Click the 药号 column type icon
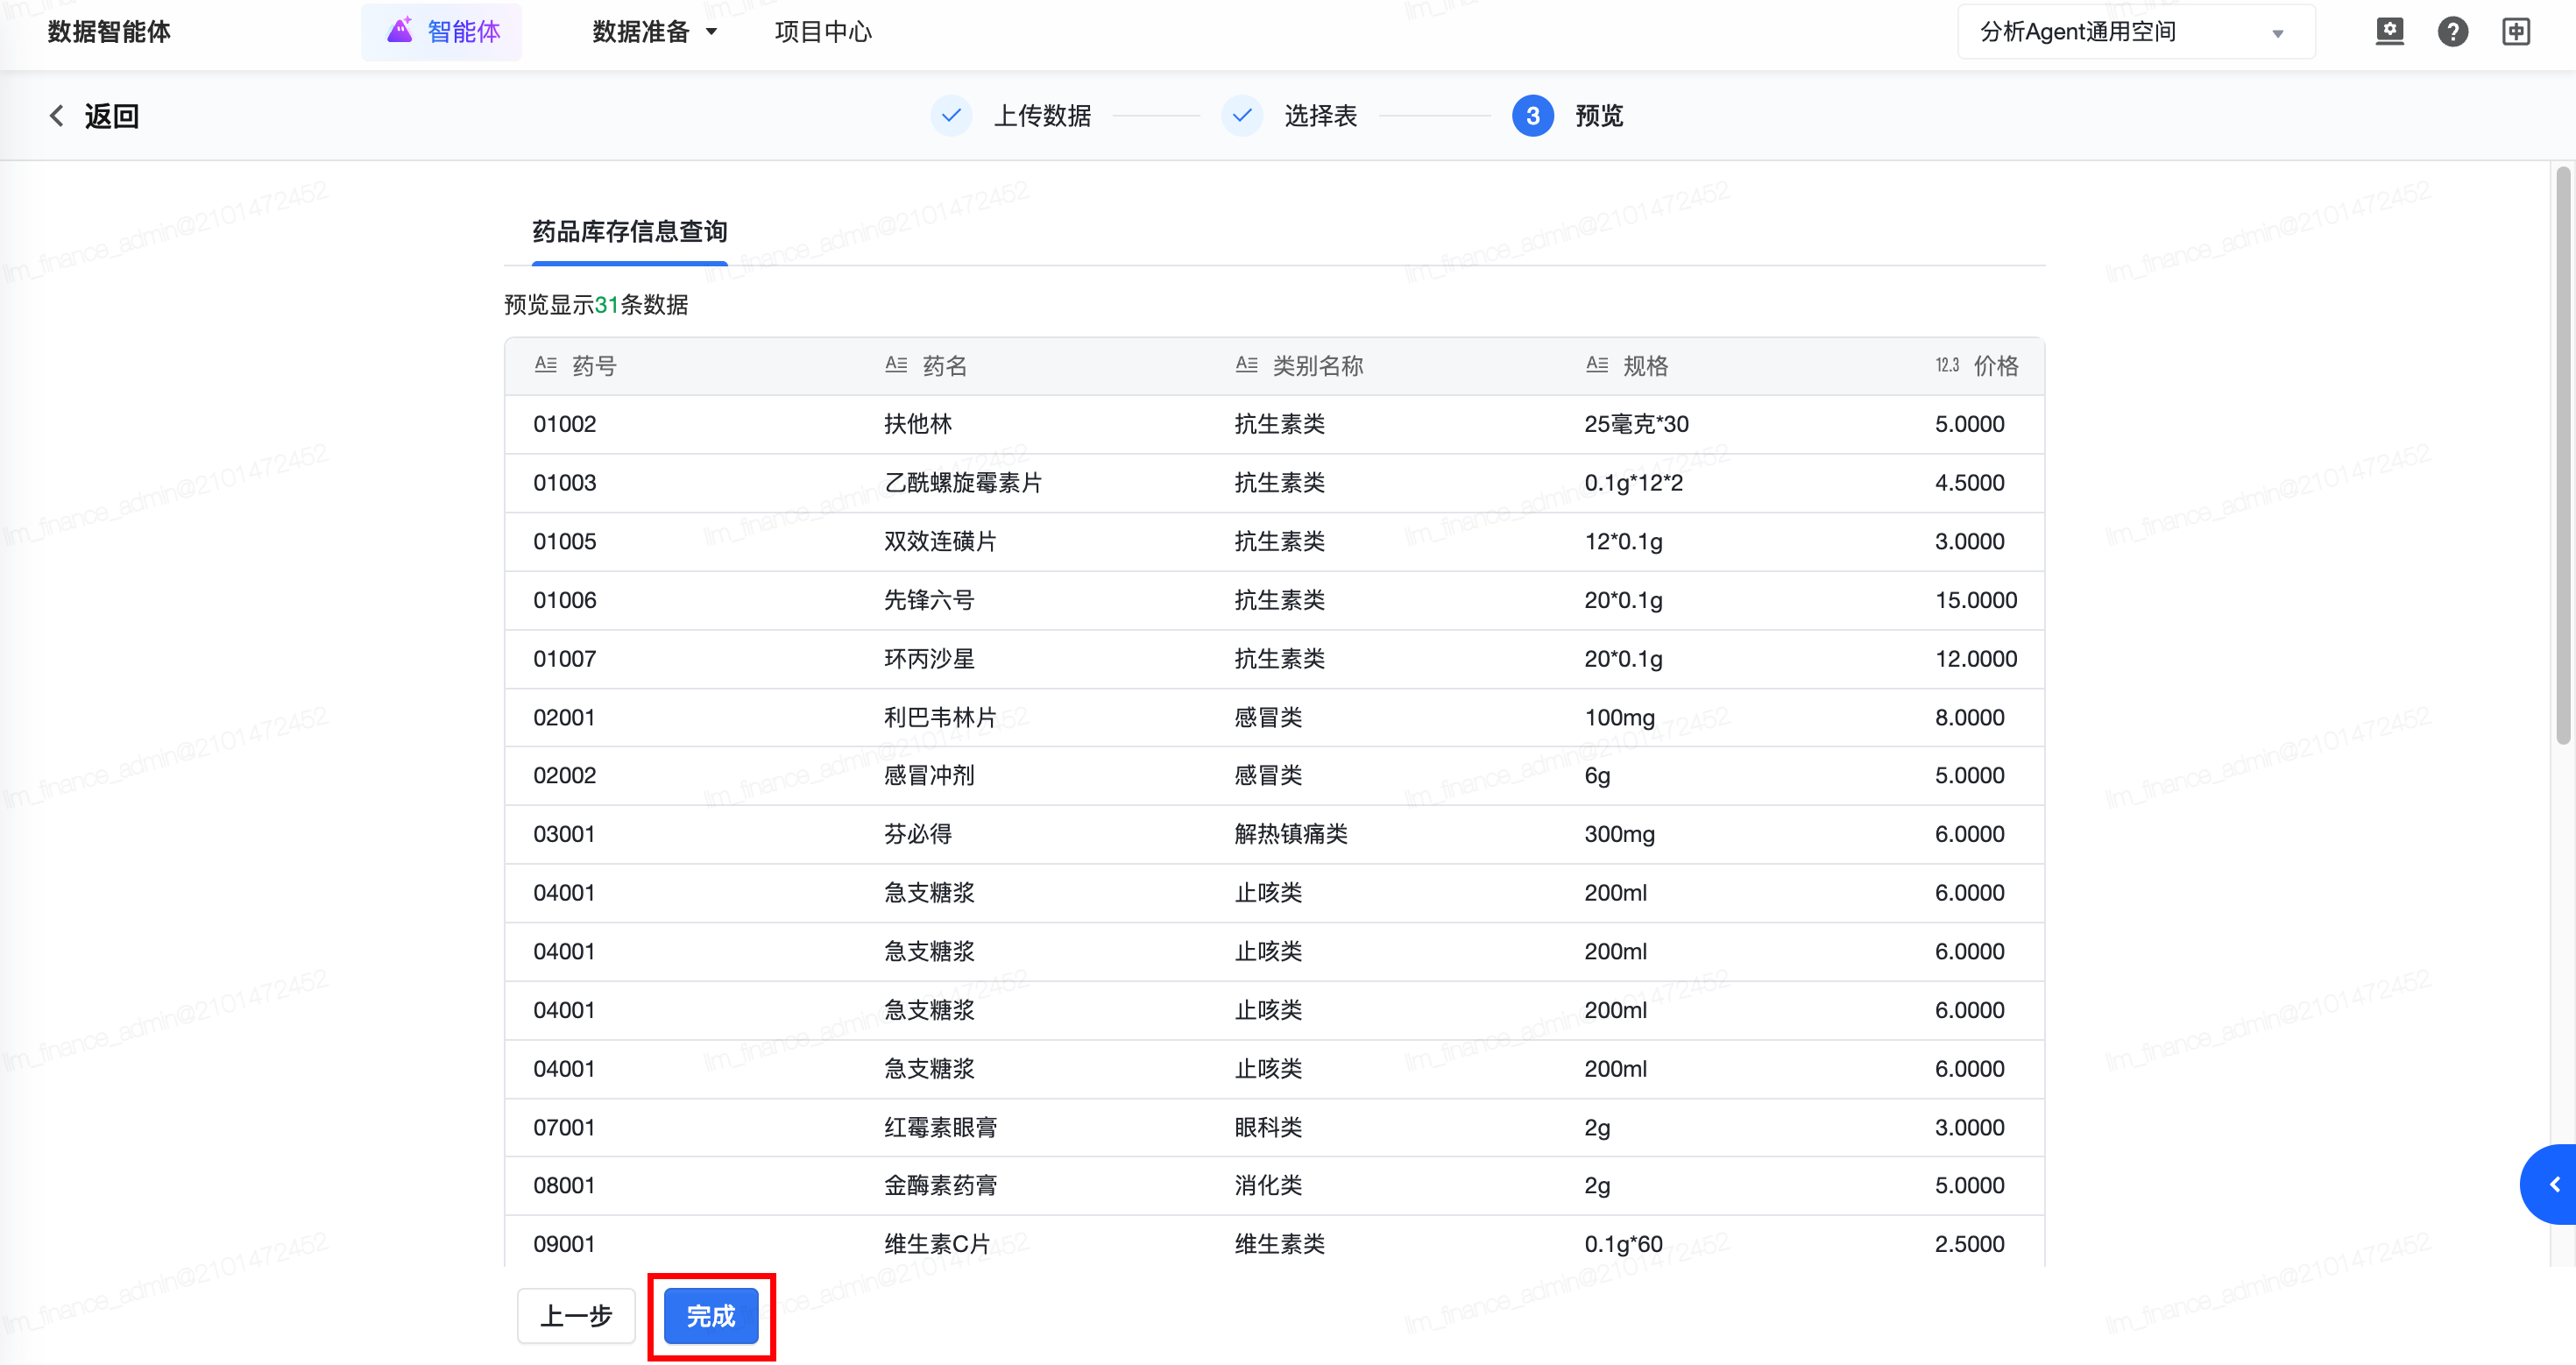This screenshot has width=2576, height=1365. (545, 365)
